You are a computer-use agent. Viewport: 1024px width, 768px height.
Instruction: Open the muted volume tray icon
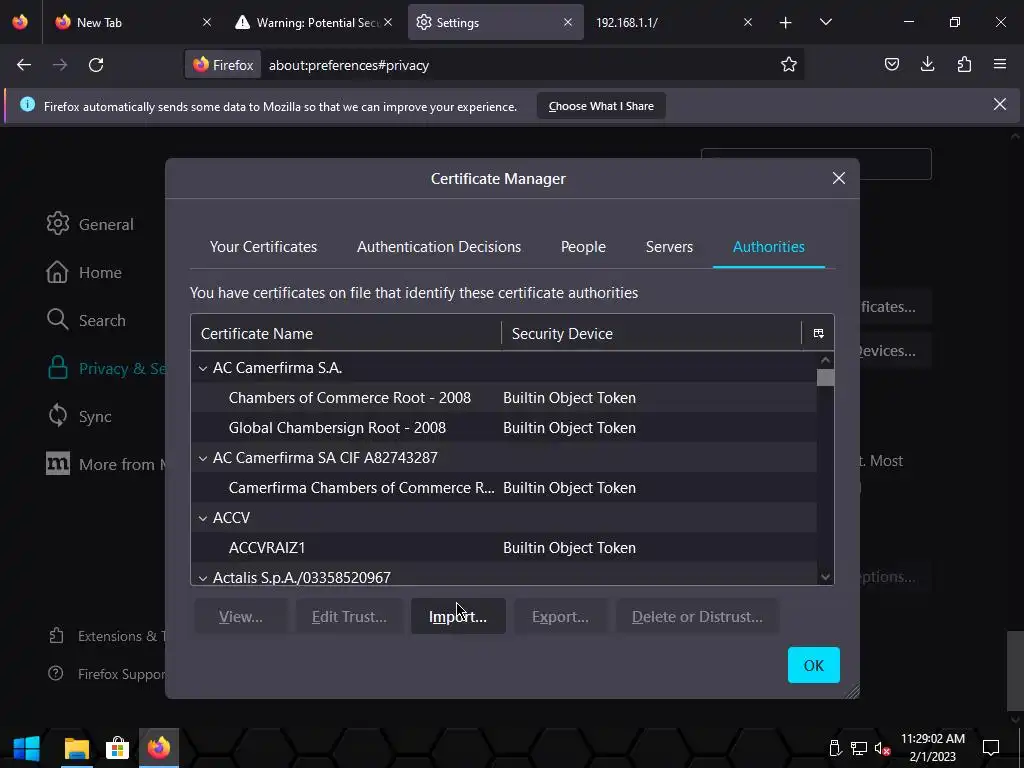point(882,748)
